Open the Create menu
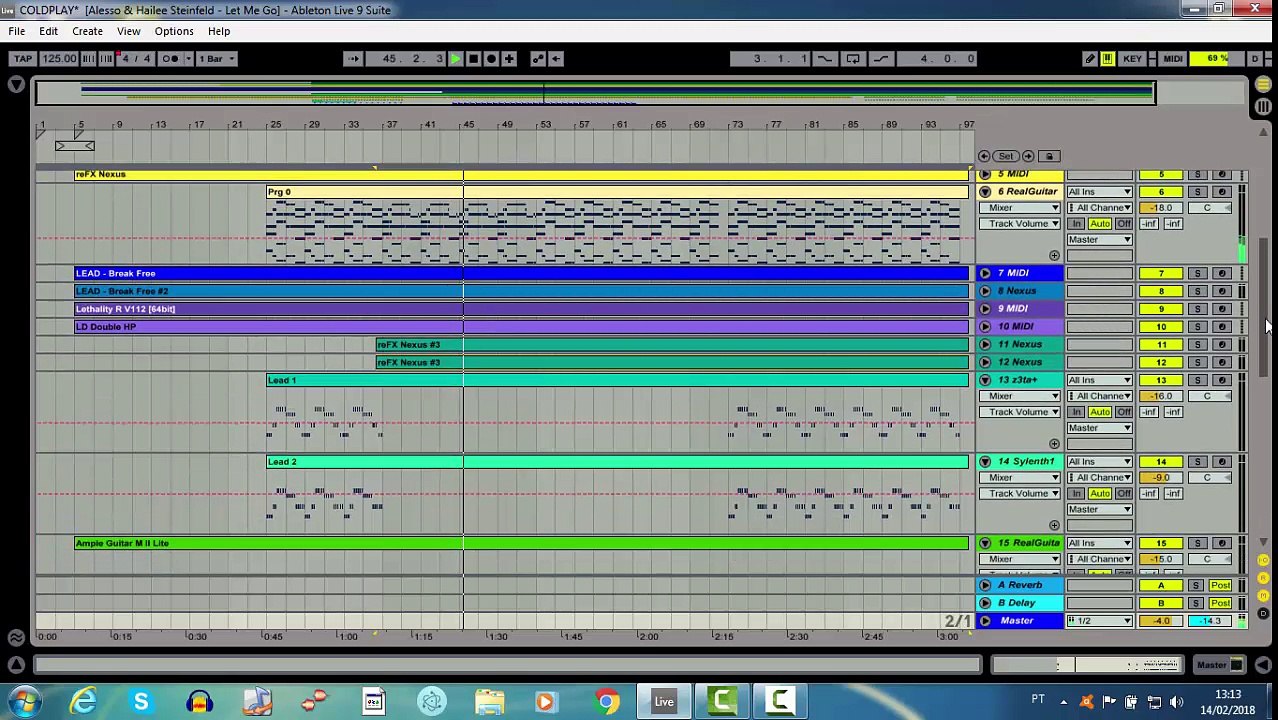1278x720 pixels. pyautogui.click(x=87, y=31)
